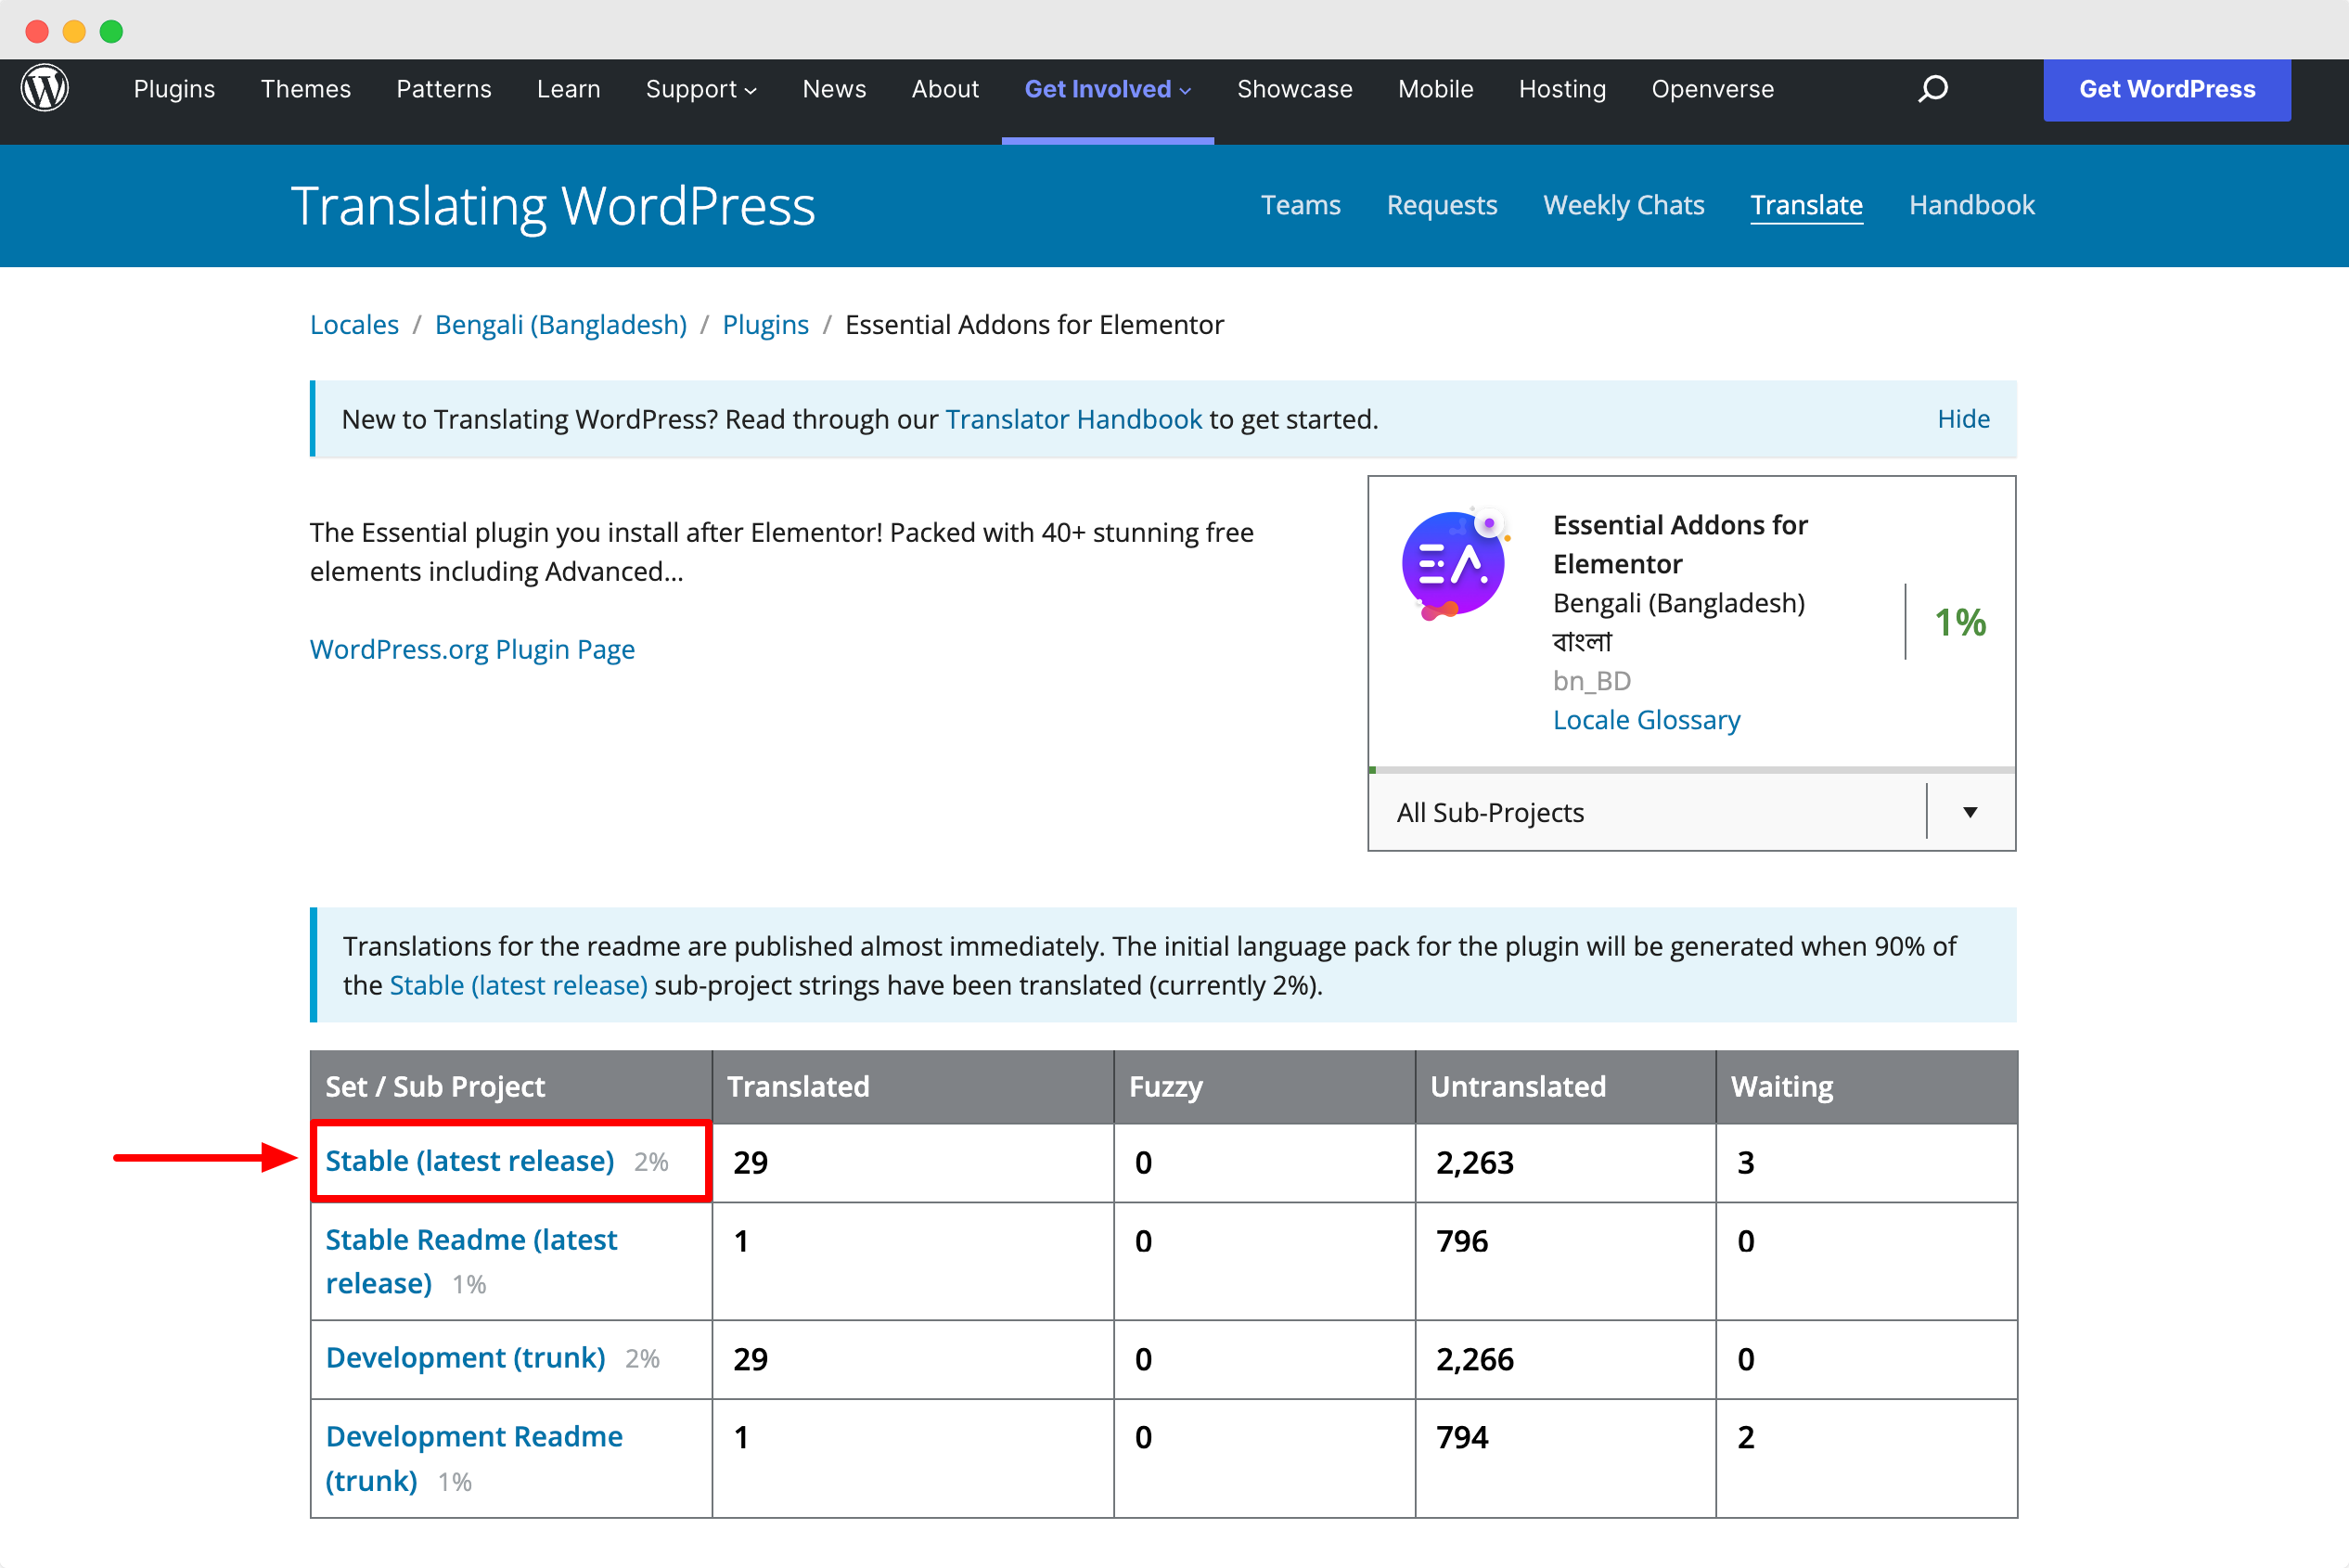
Task: Open Stable (latest release) sub-project row
Action: [x=469, y=1160]
